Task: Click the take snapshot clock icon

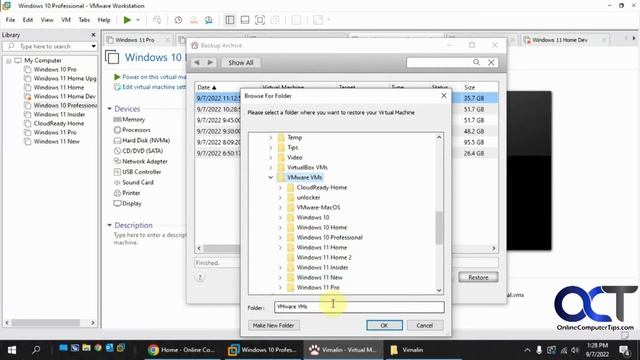Action: click(178, 20)
